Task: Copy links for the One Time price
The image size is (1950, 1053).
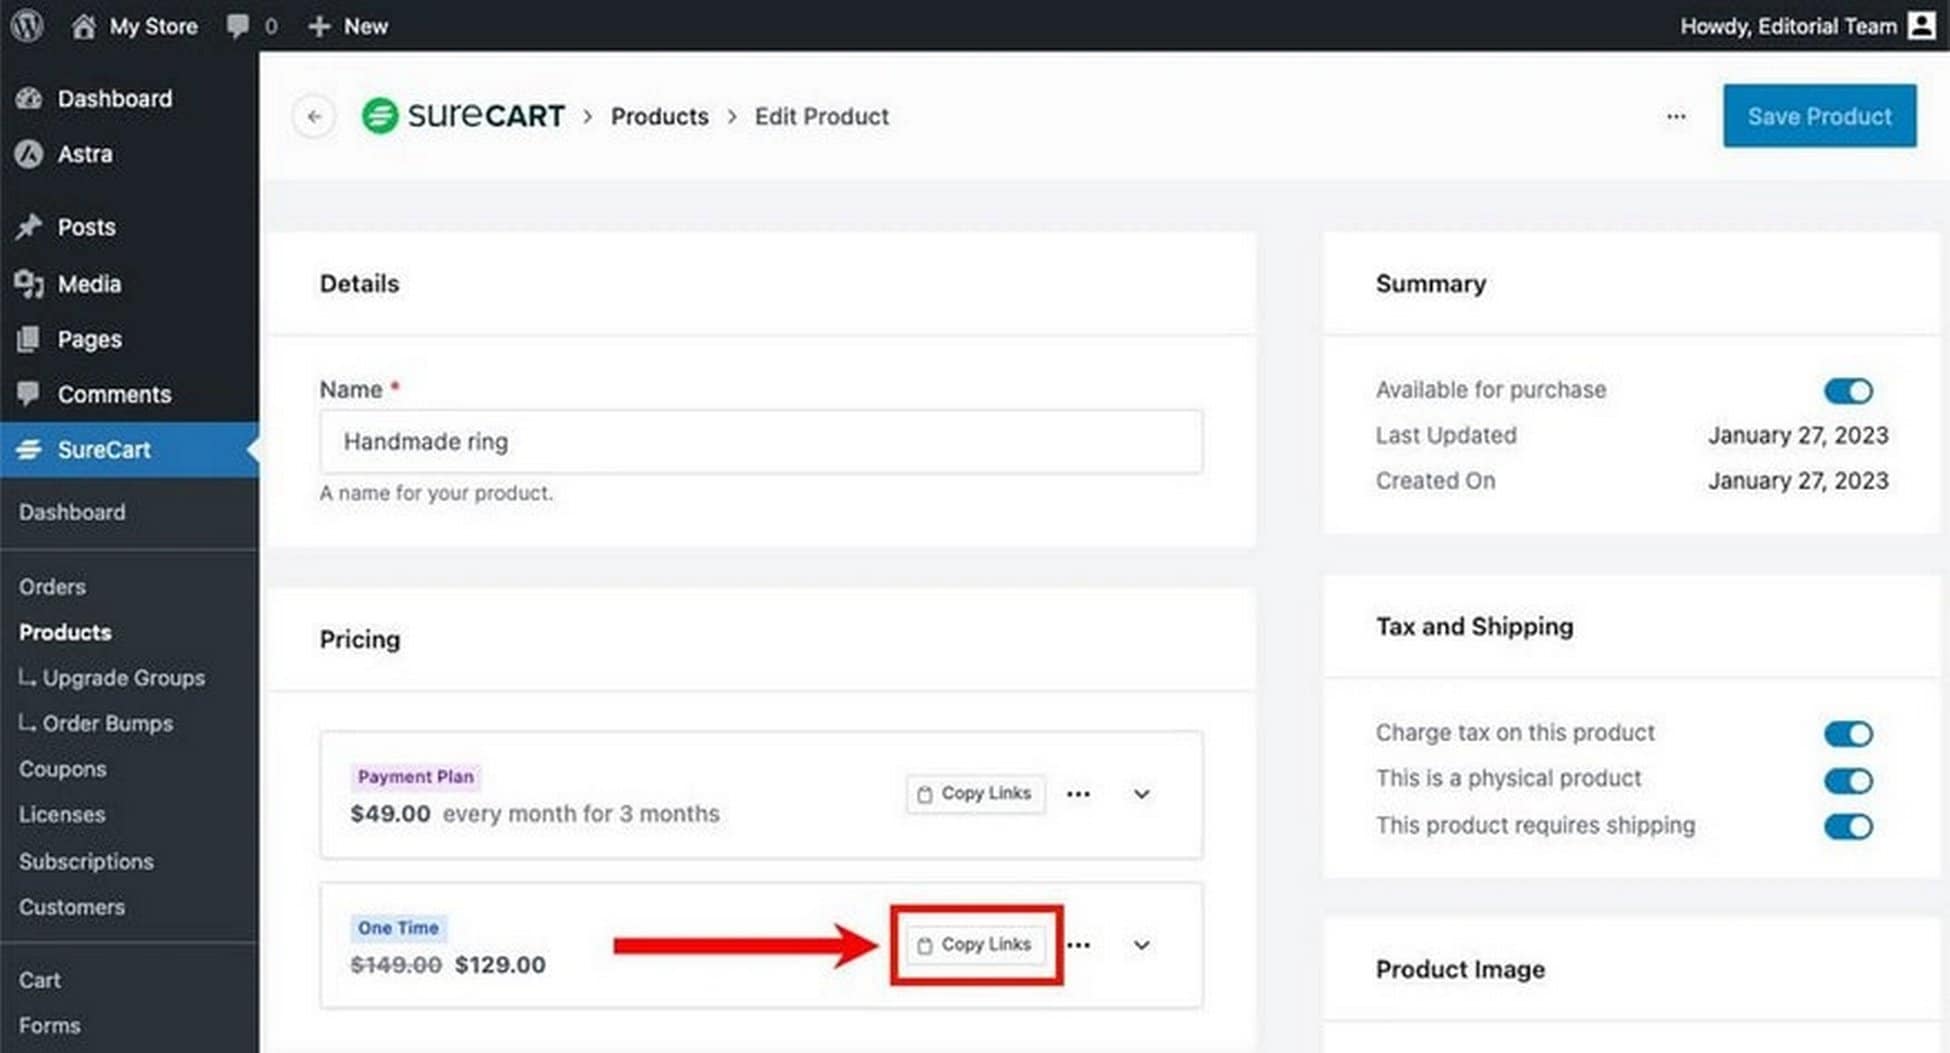Action: 975,945
